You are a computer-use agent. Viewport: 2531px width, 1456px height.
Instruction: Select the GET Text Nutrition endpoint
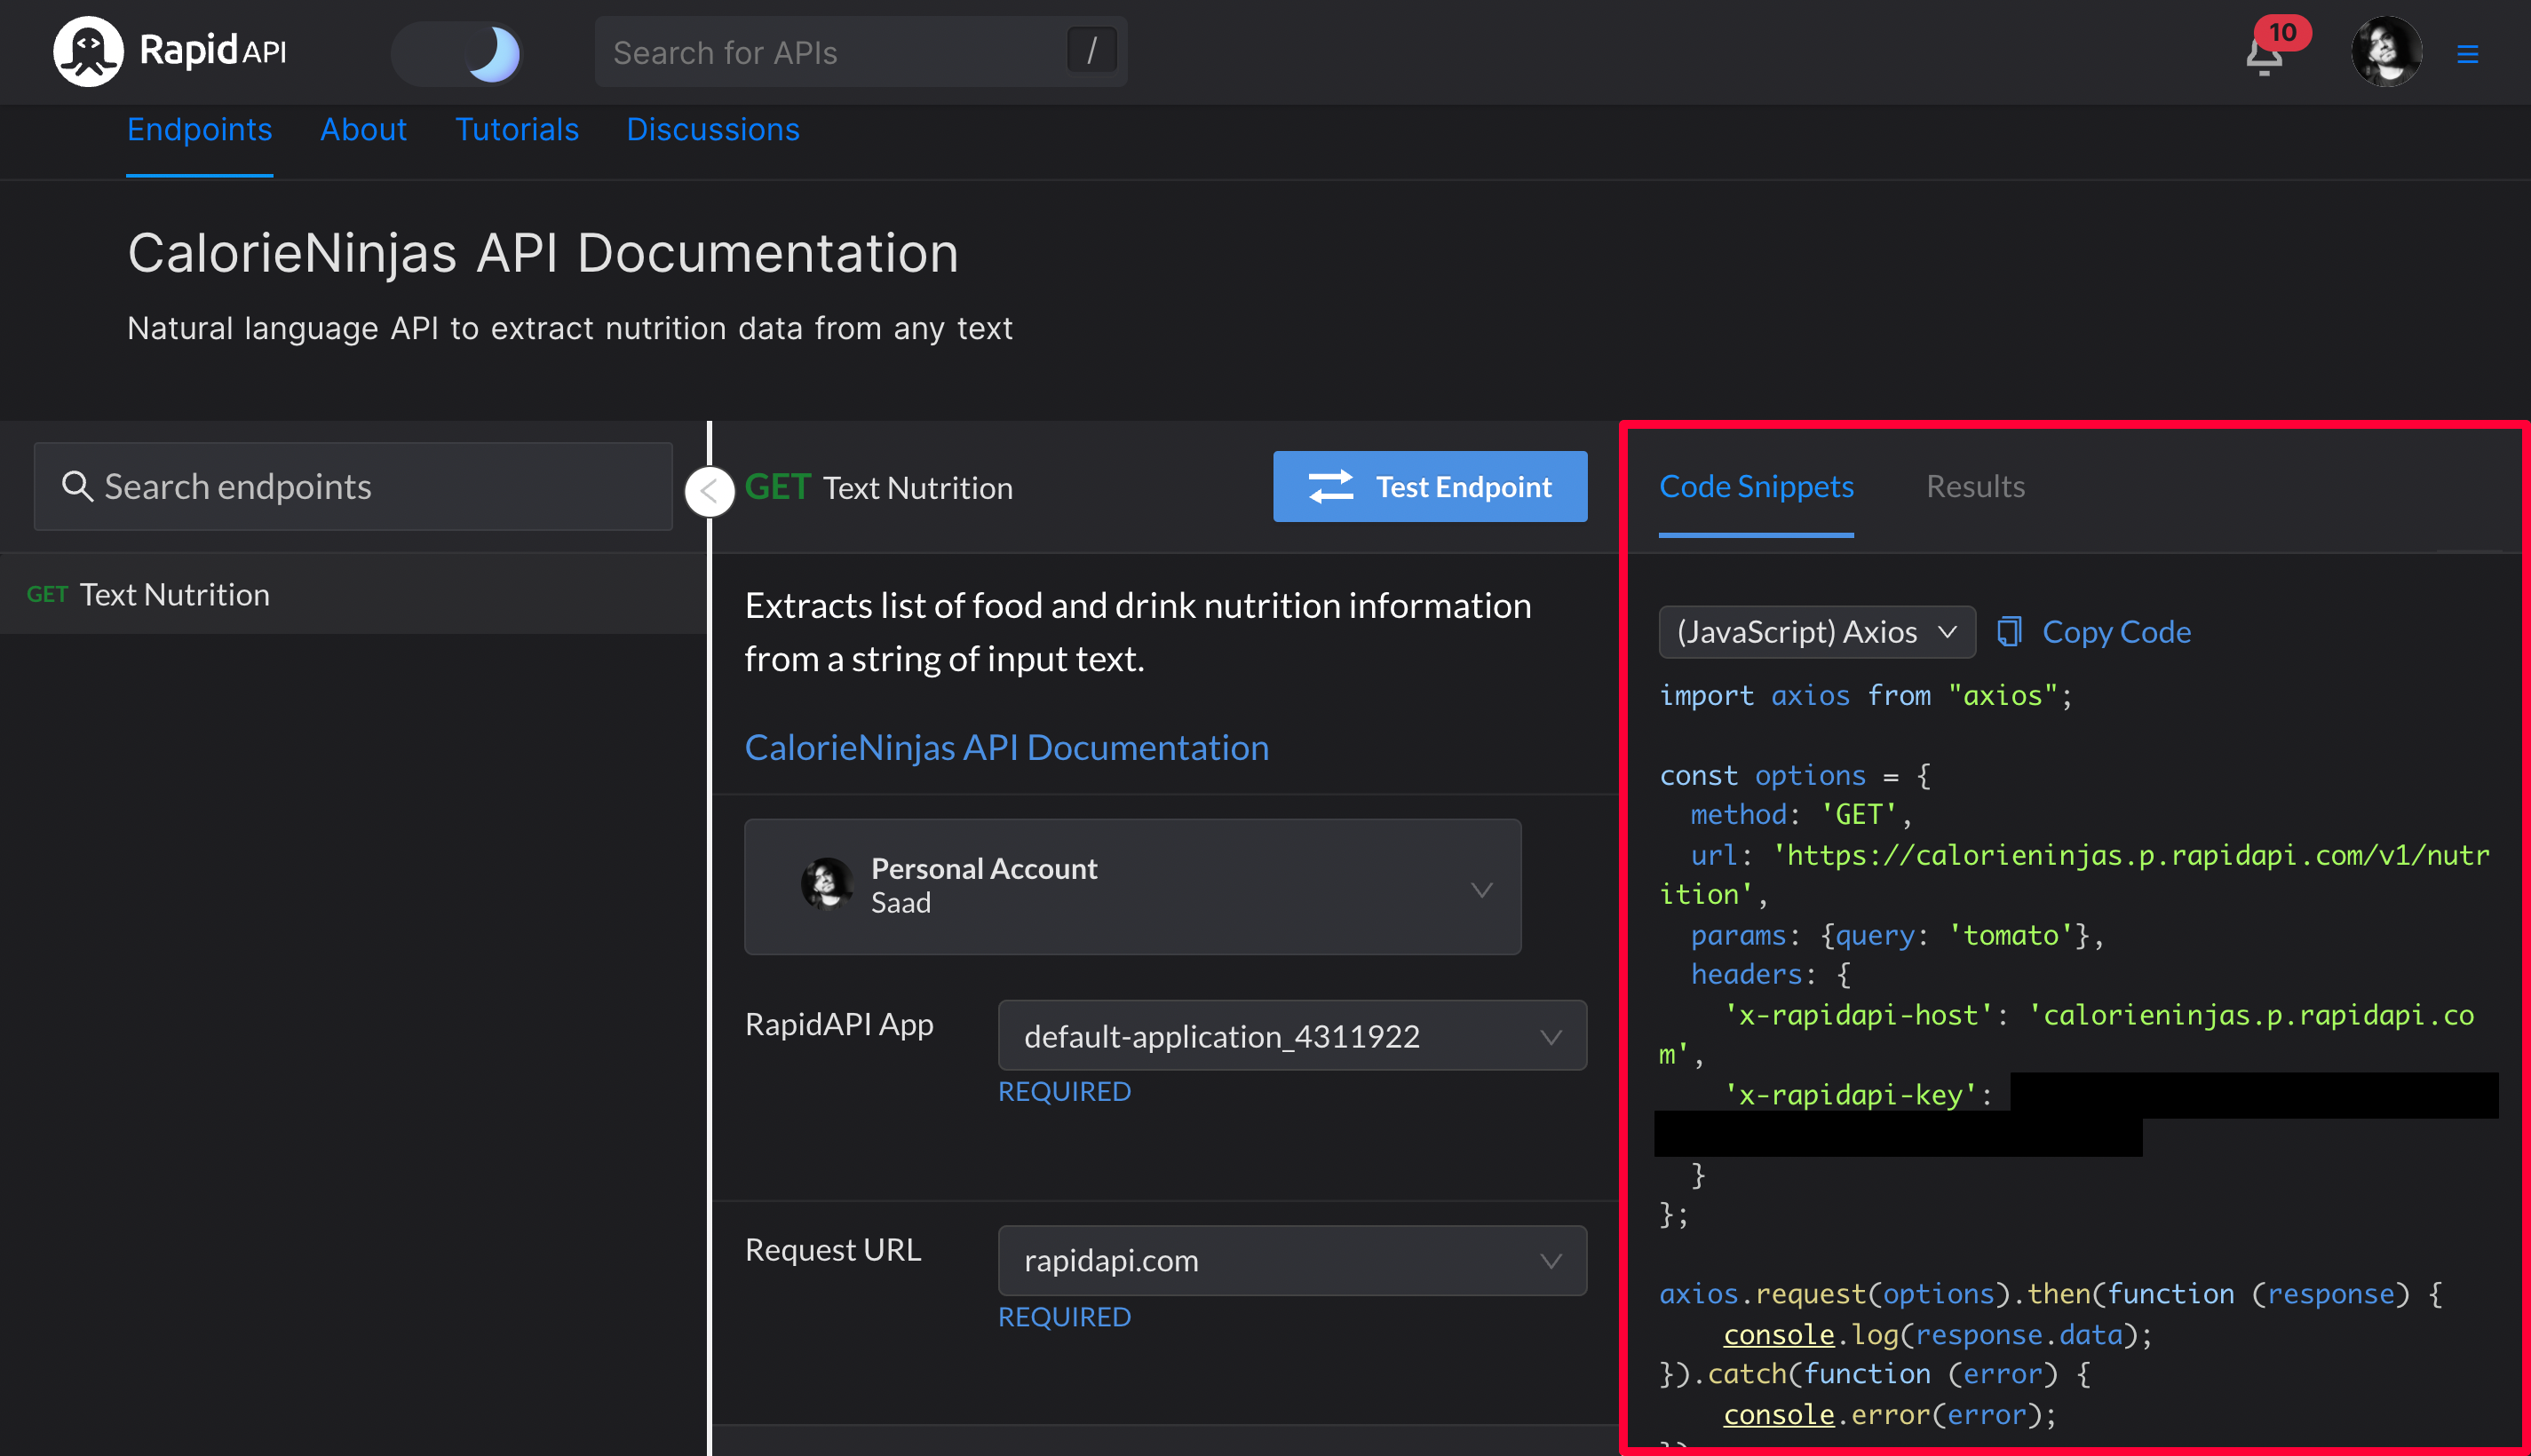pos(175,595)
